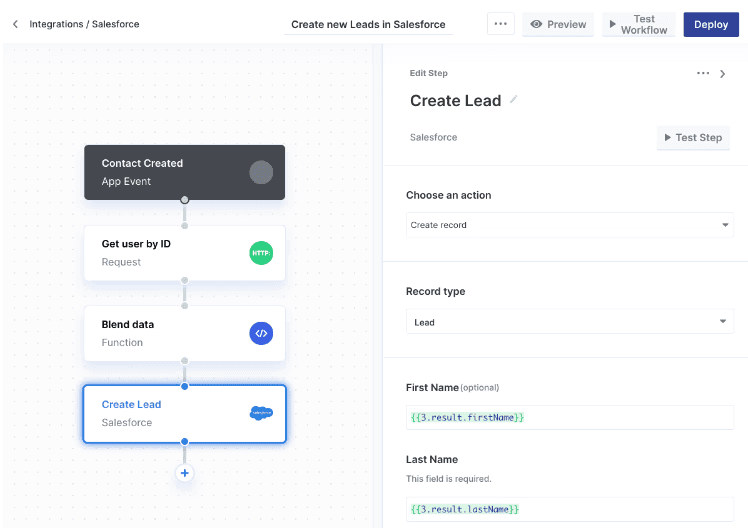Click the back arrow beside Integrations breadcrumb
Screen dimensions: 748x528
pos(15,24)
